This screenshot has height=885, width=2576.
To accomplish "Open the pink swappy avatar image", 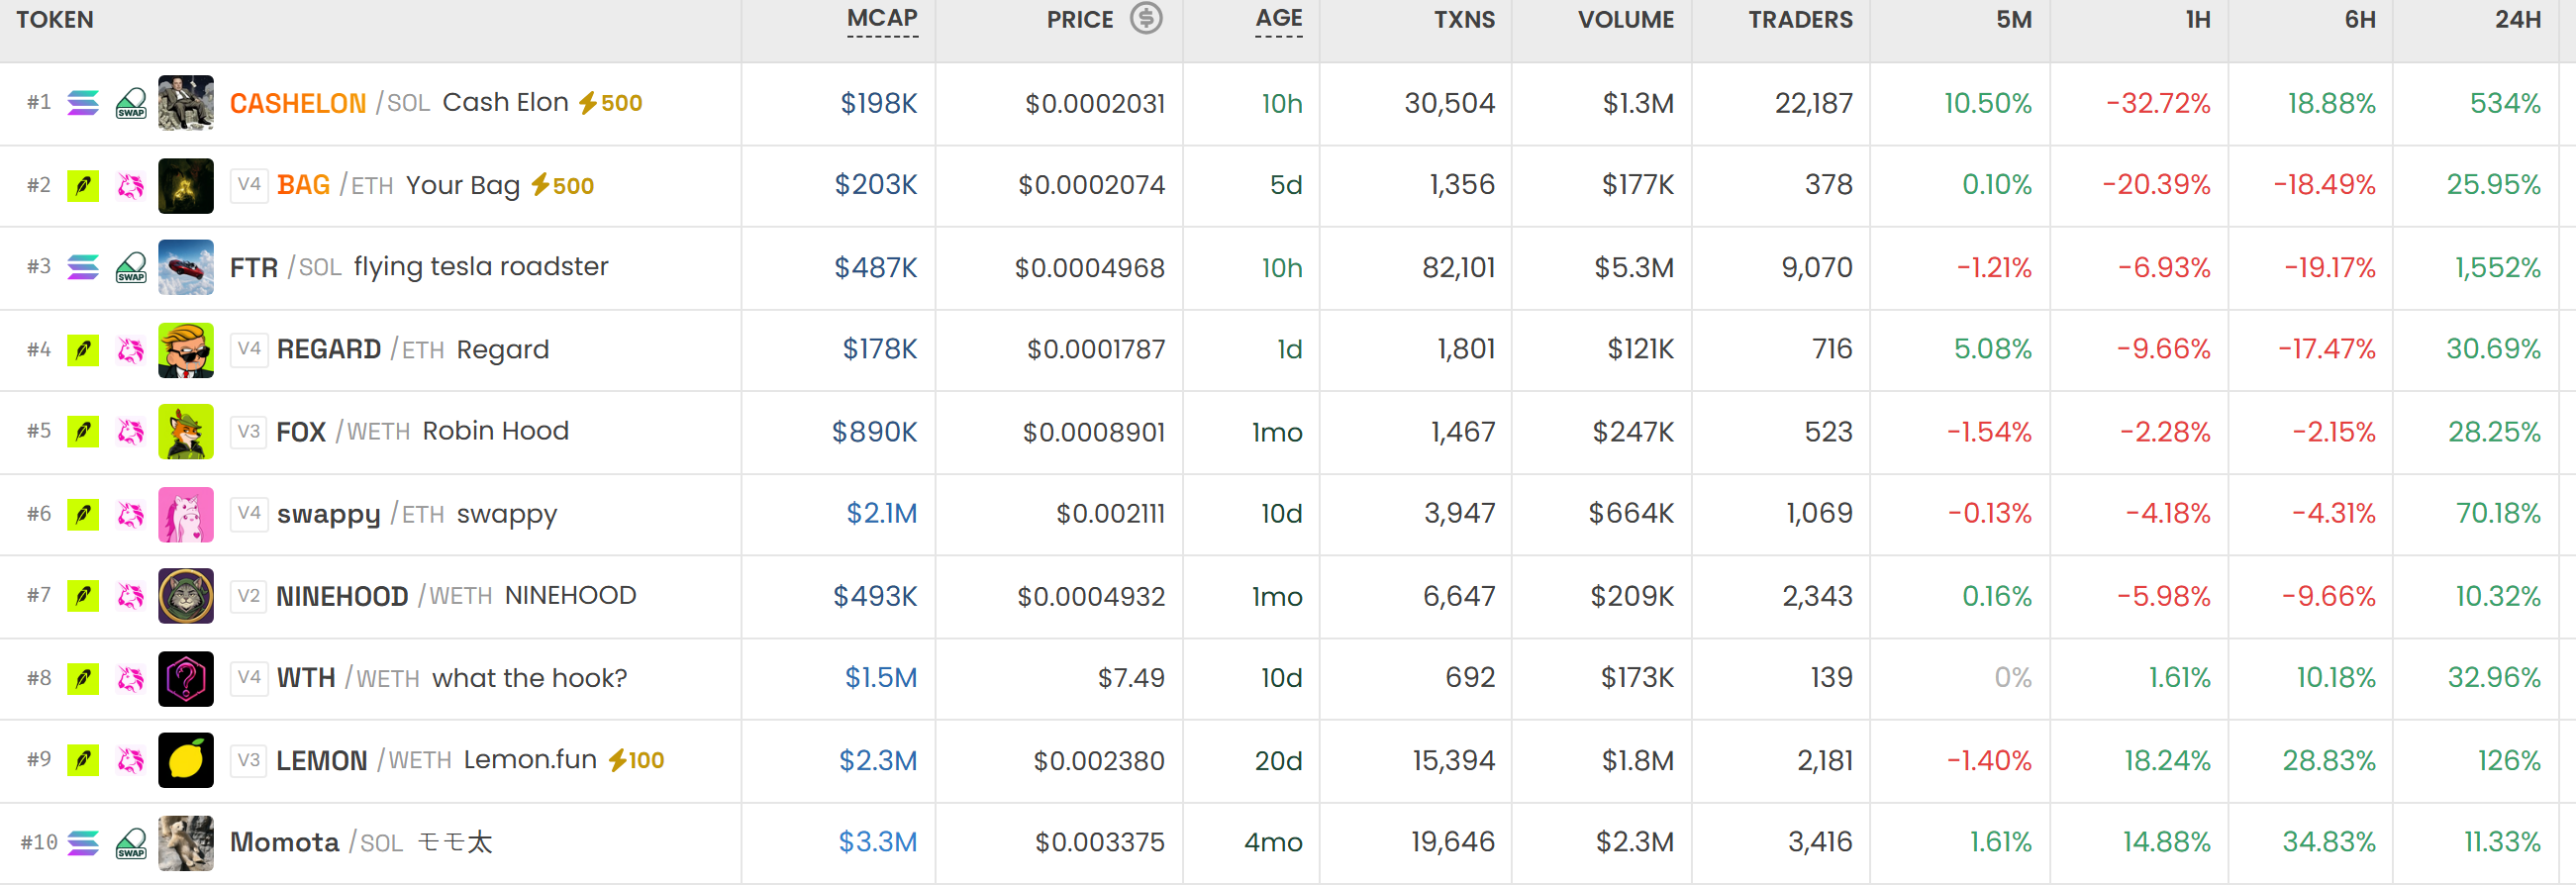I will click(x=186, y=514).
